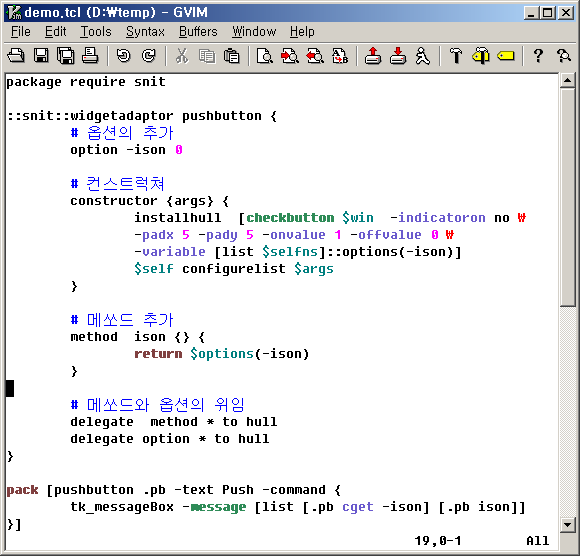This screenshot has width=580, height=556.
Task: Open the Buffers menu
Action: click(x=198, y=32)
